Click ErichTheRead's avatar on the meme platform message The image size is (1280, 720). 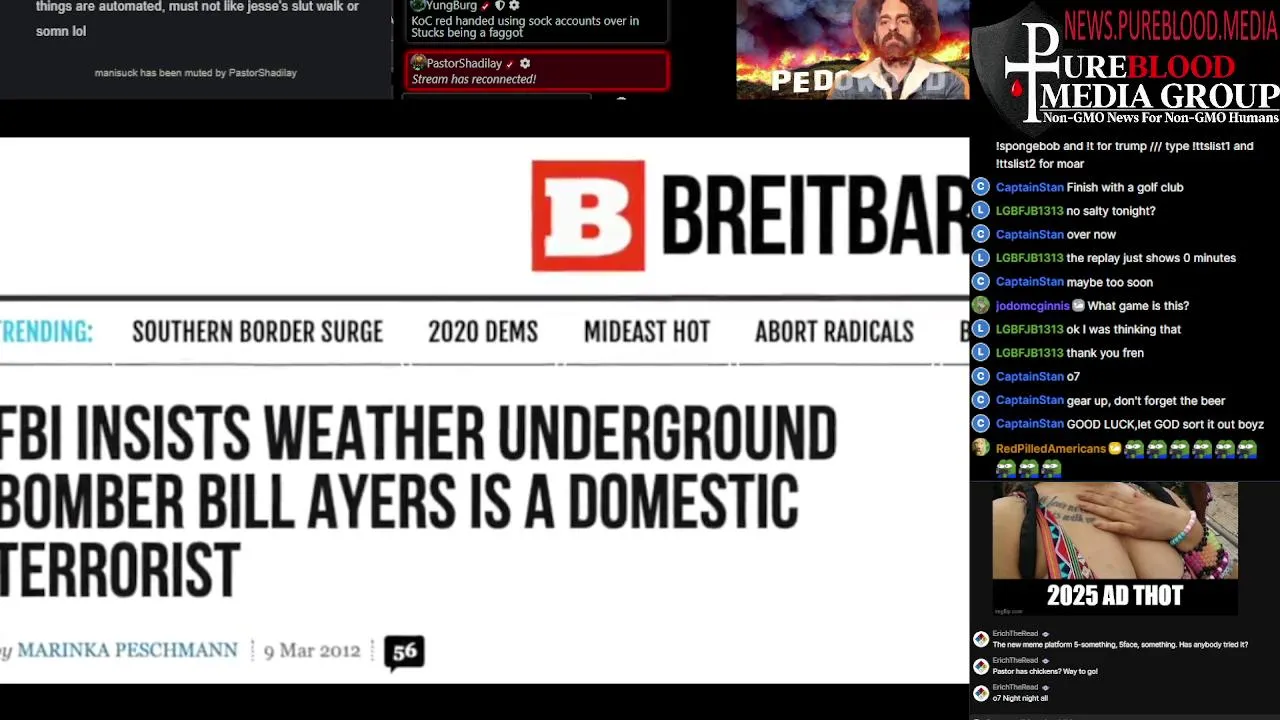point(981,639)
